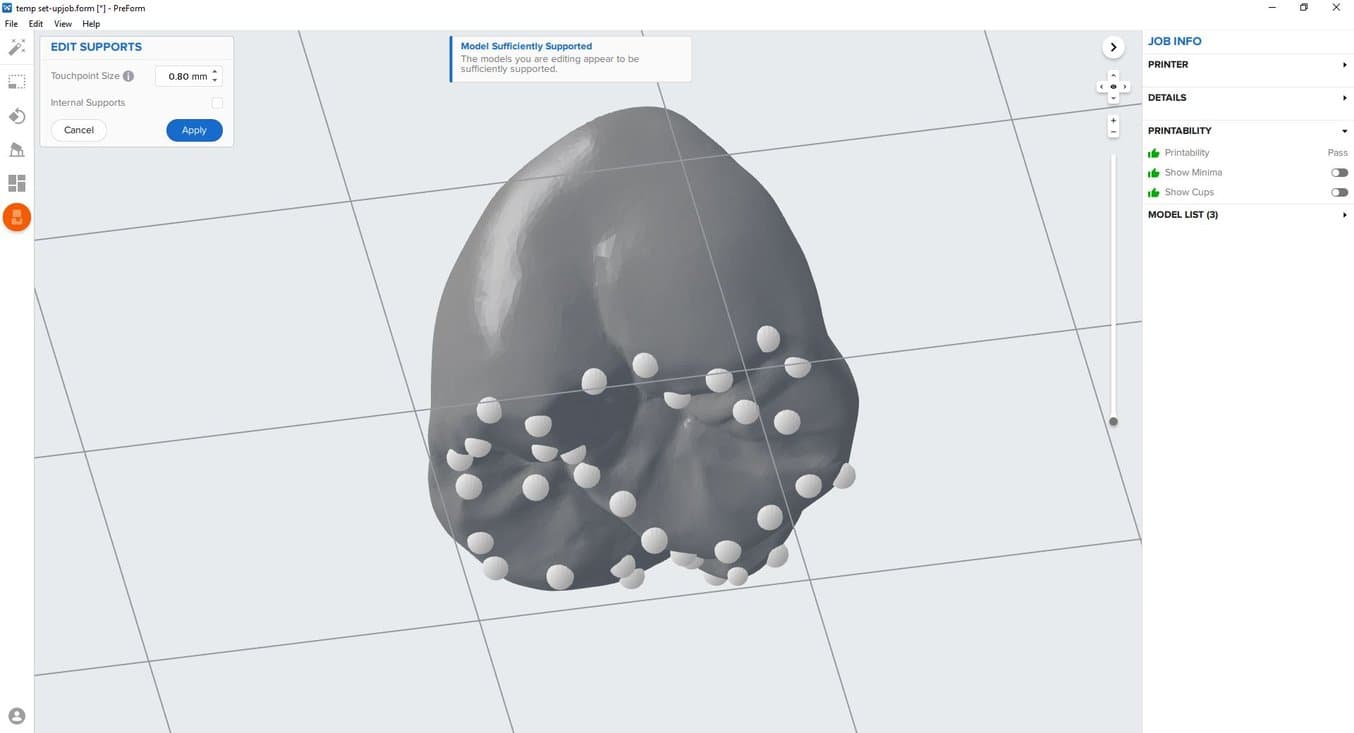Open the File menu
Viewport: 1354px width, 733px height.
click(x=11, y=24)
